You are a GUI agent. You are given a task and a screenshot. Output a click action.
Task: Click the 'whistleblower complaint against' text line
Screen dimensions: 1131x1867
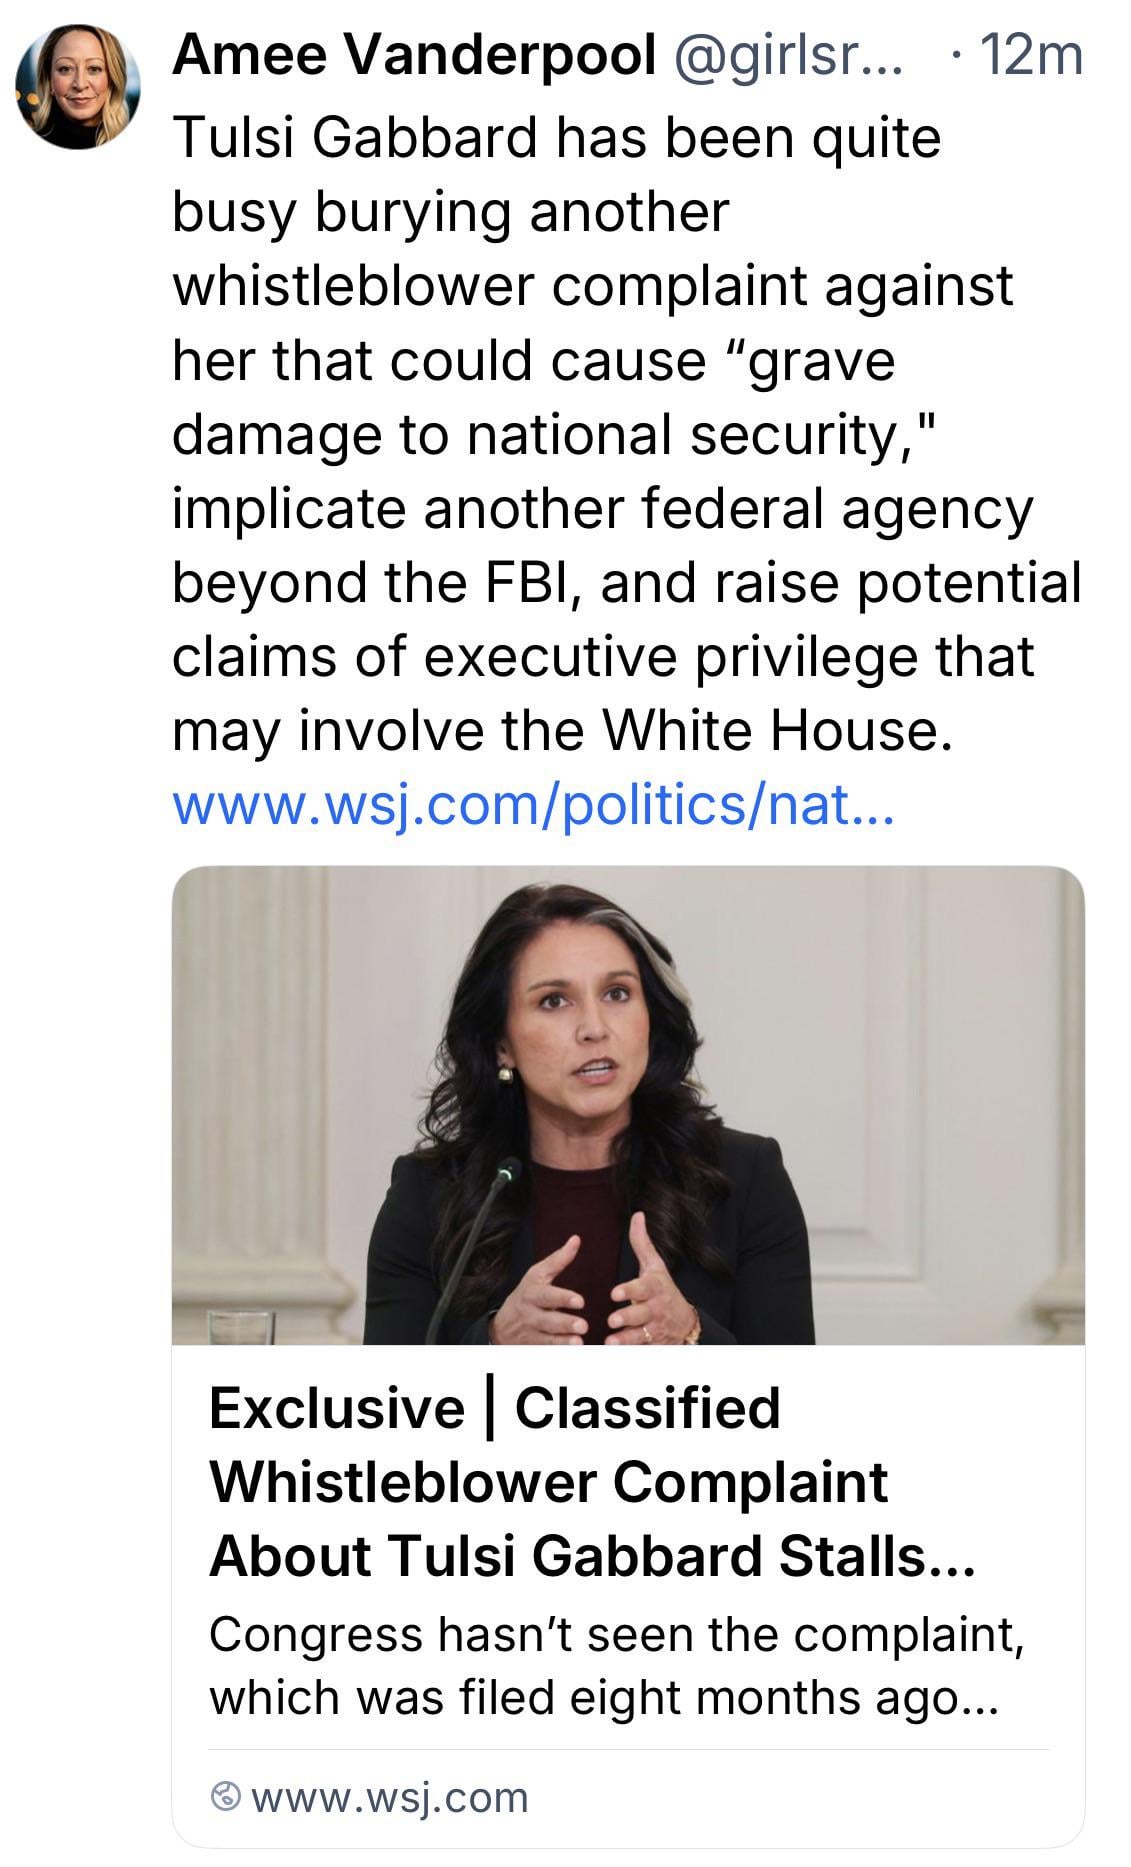click(592, 285)
